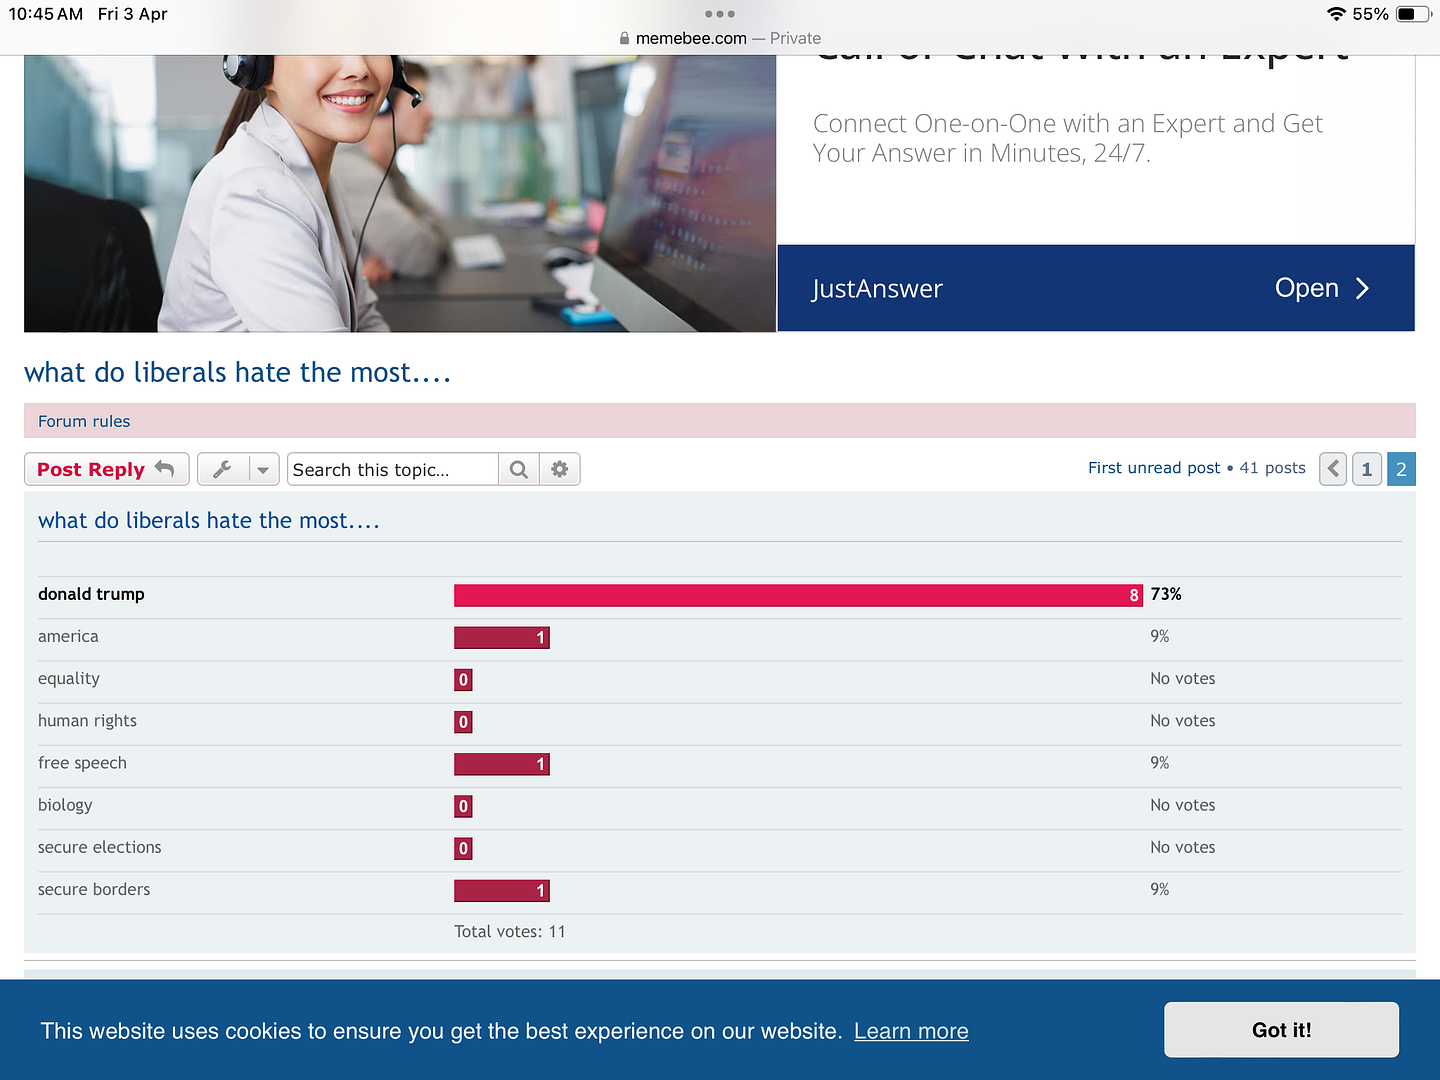The image size is (1440, 1080).
Task: Open the Forum rules link
Action: (x=84, y=421)
